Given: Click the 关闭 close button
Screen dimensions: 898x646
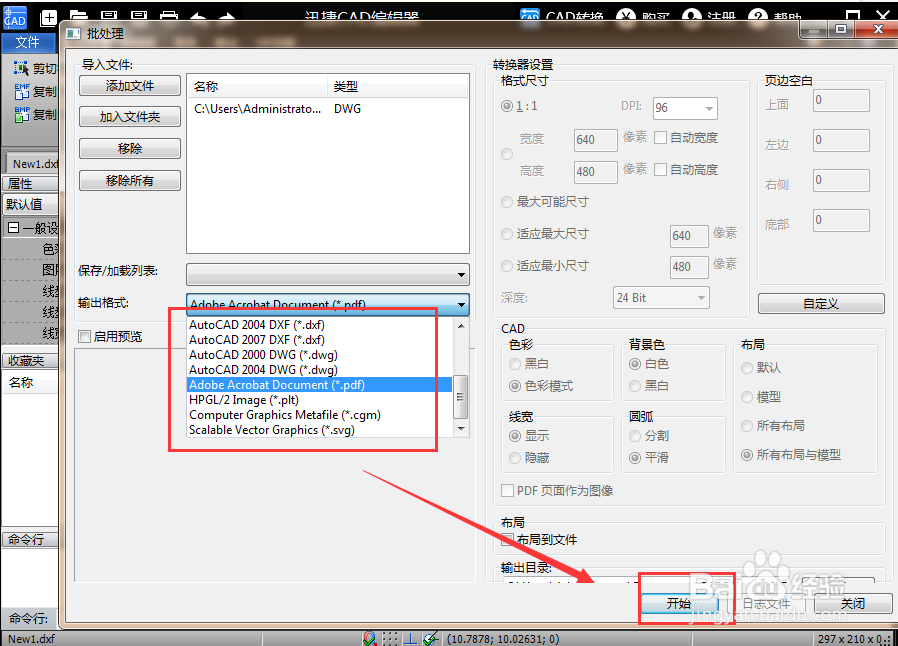Looking at the screenshot, I should click(x=853, y=604).
